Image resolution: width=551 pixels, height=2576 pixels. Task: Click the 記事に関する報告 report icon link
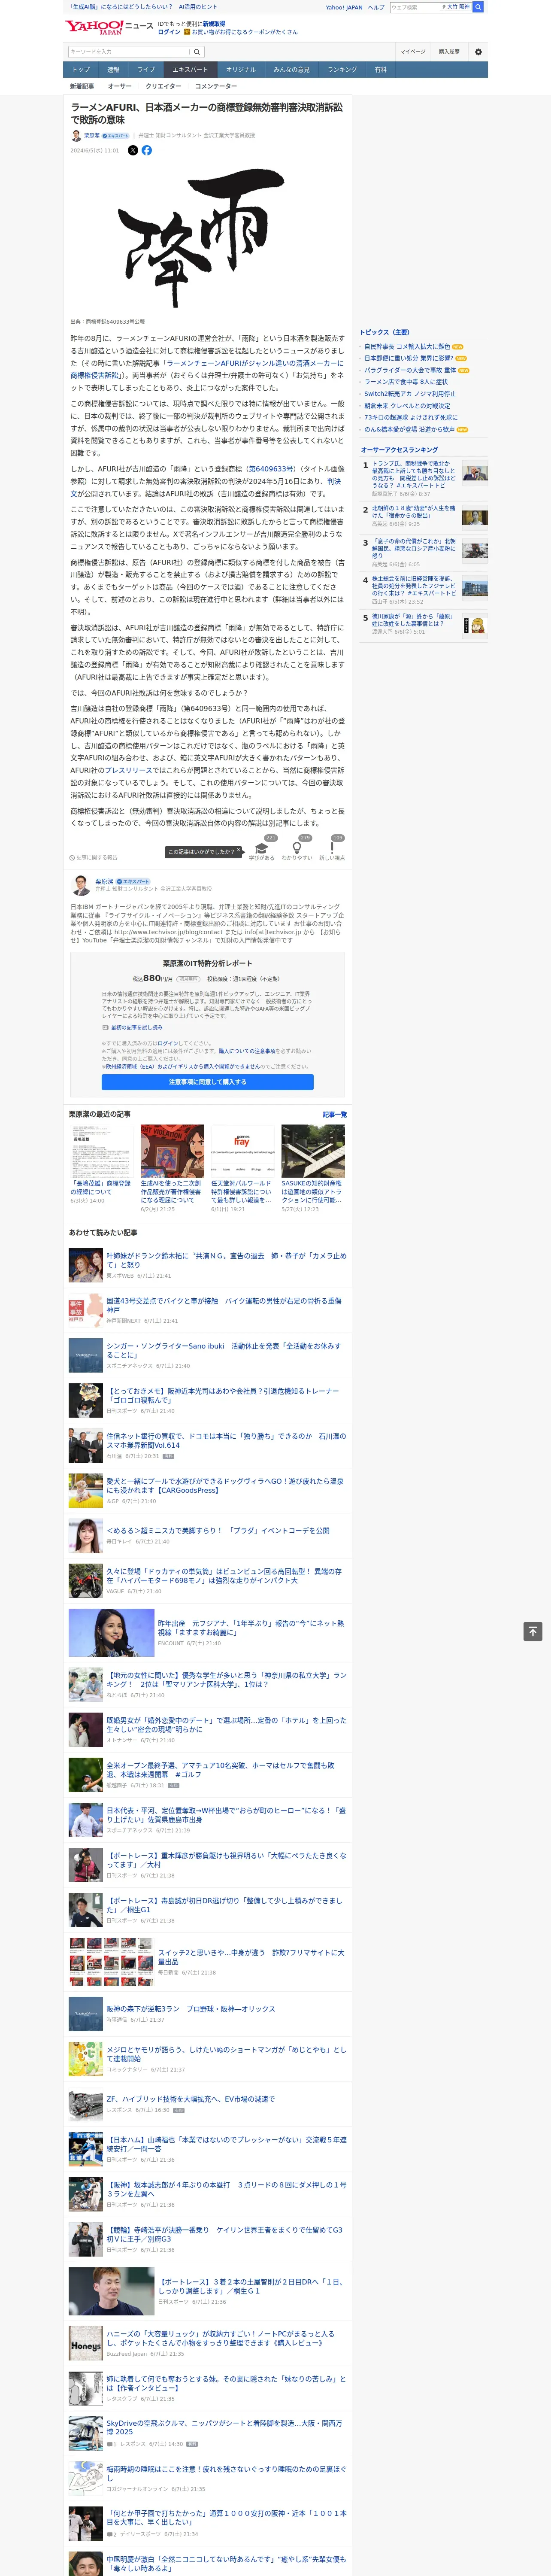tap(94, 857)
